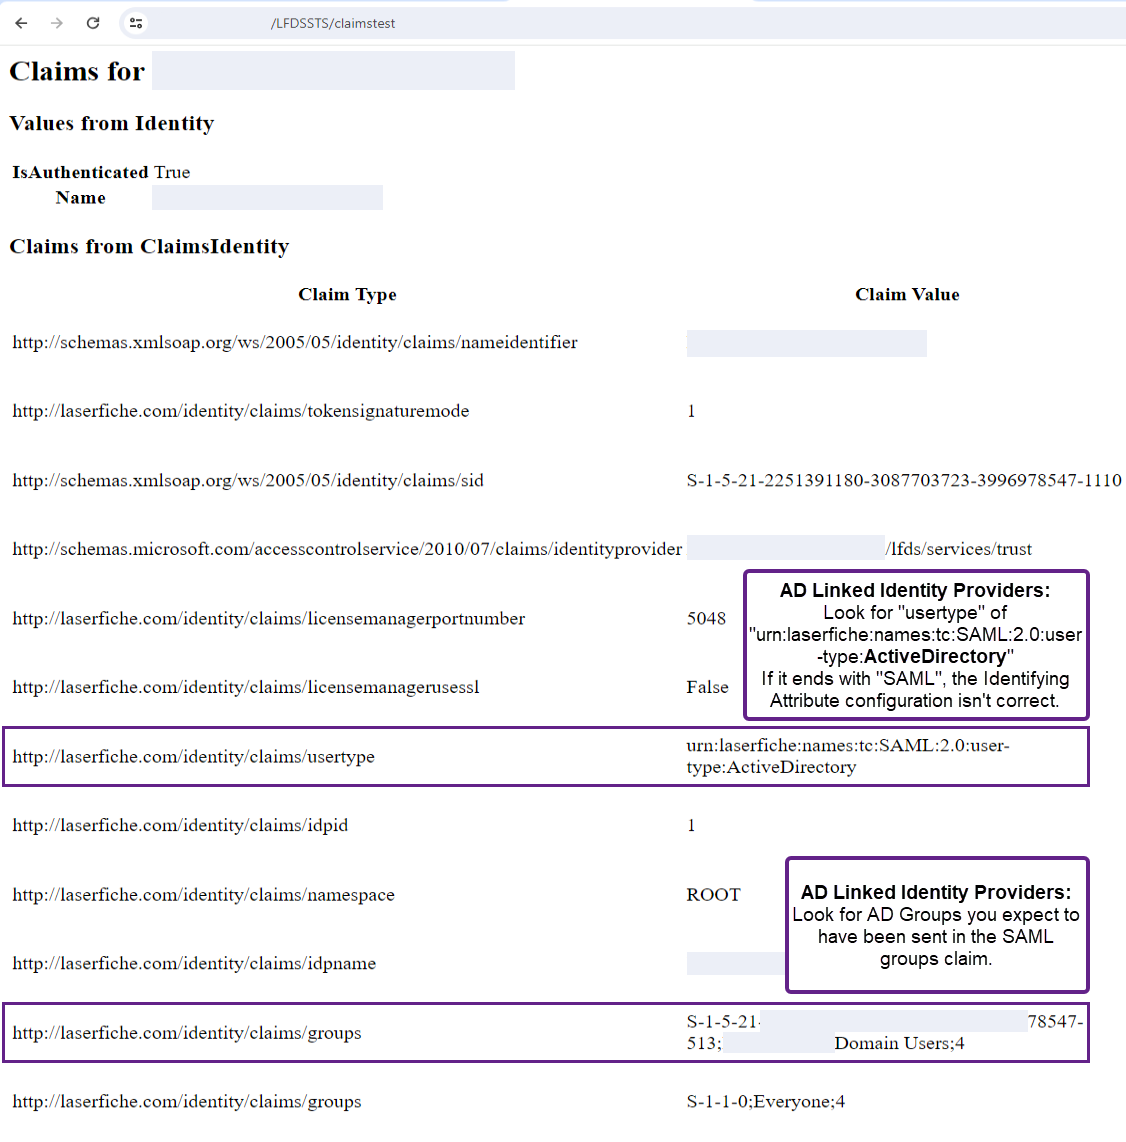Select the groups claim type in Domain Users row
This screenshot has width=1126, height=1142.
(187, 1033)
